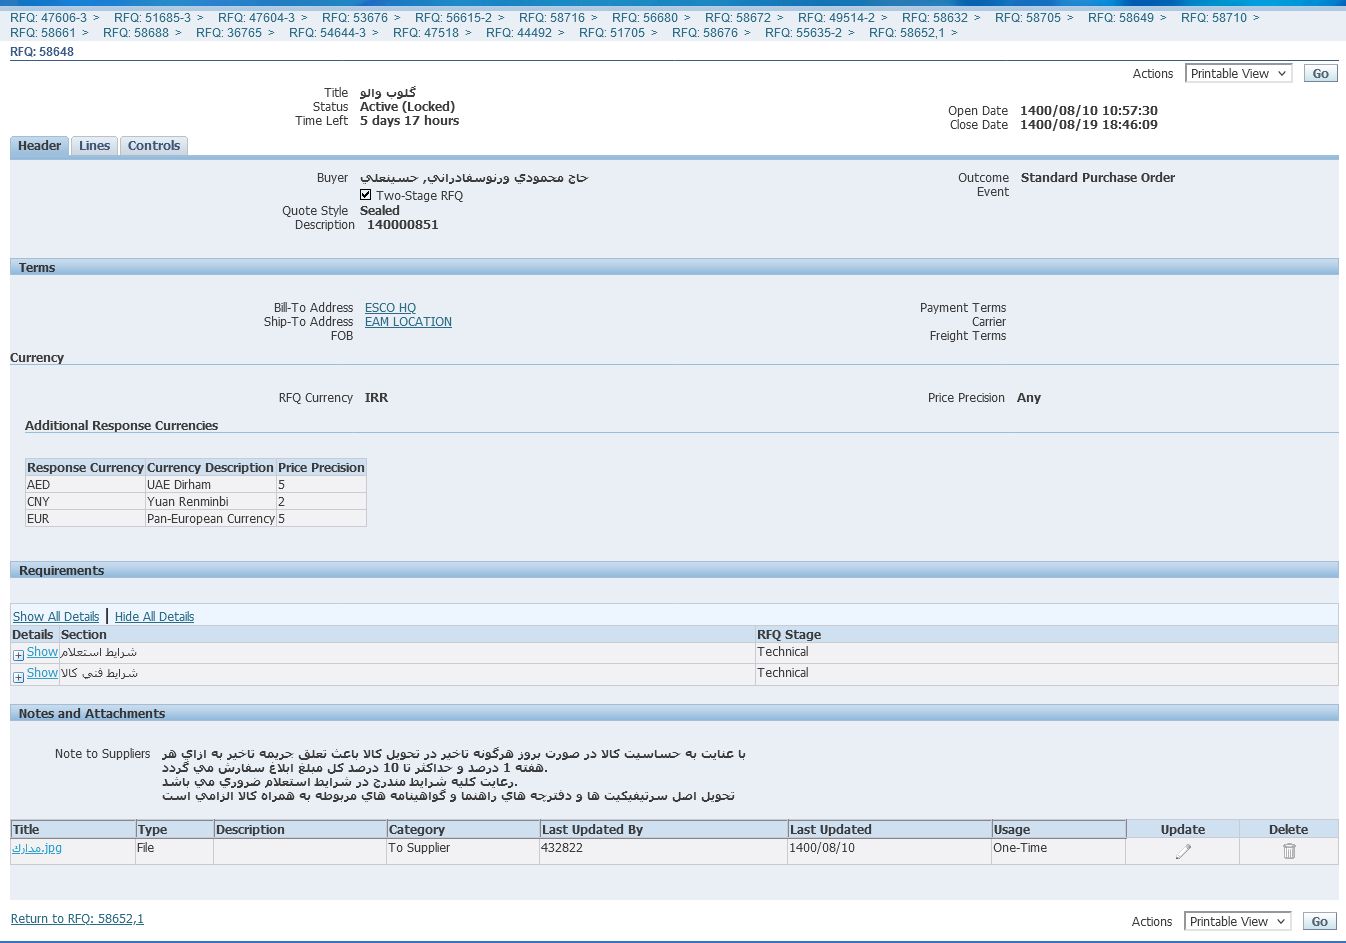Image resolution: width=1346 pixels, height=943 pixels.
Task: Click the Standard Purchase Order outcome text
Action: tap(1098, 178)
